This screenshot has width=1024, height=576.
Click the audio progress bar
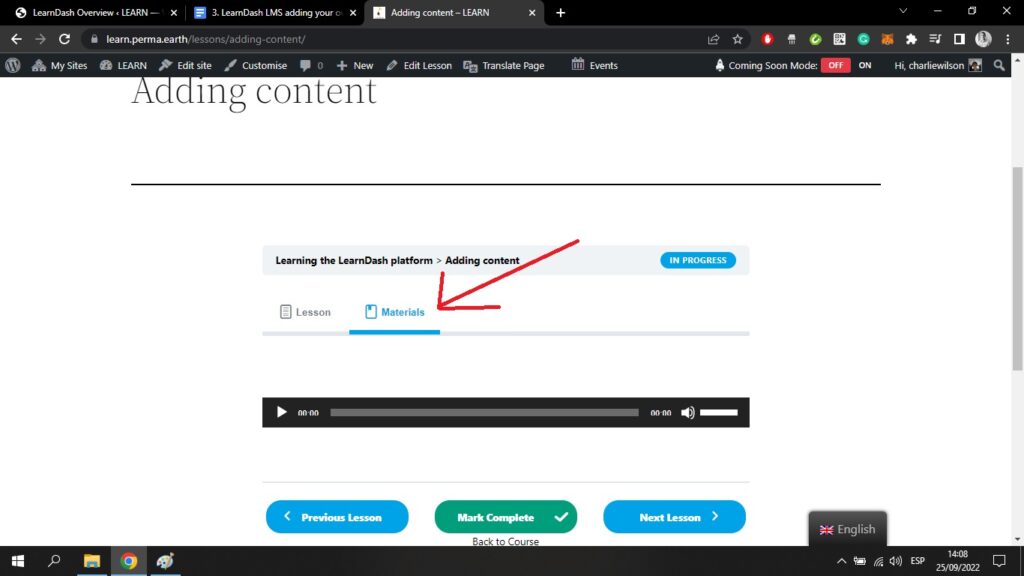[484, 412]
